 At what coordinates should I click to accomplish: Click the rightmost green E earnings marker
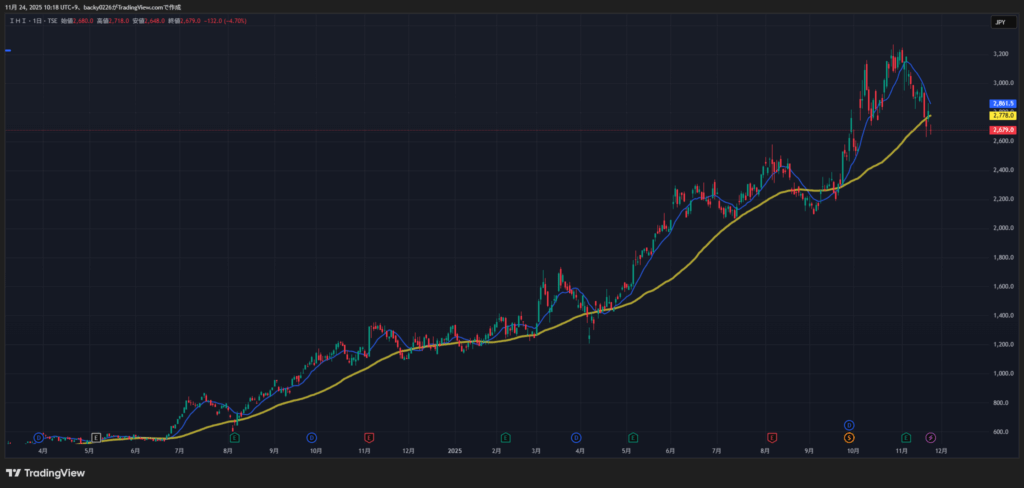click(906, 437)
